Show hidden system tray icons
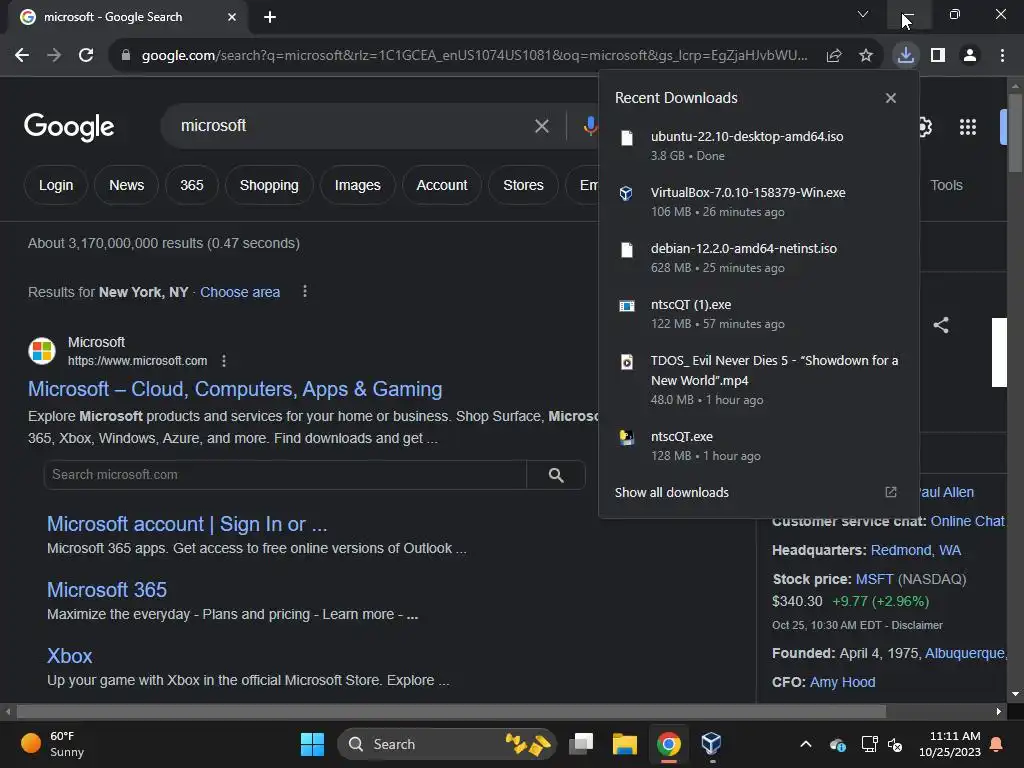 click(x=806, y=744)
